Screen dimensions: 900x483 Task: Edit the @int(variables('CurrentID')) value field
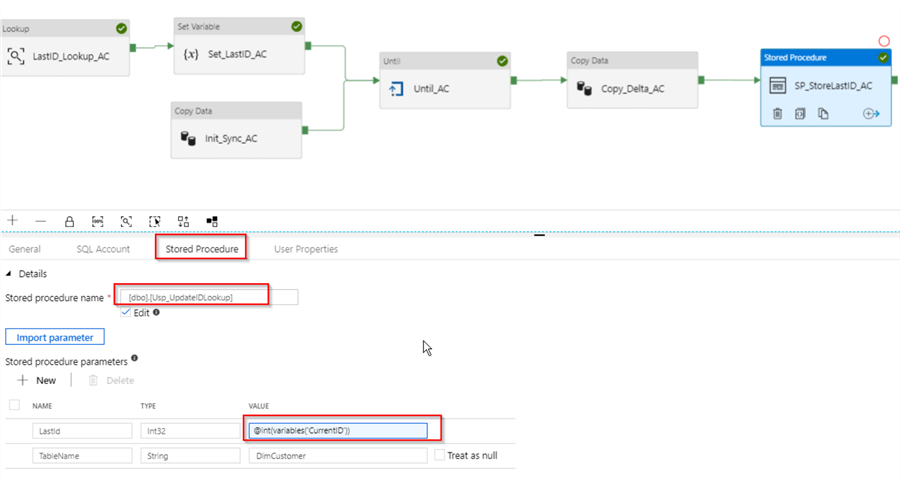(x=338, y=431)
